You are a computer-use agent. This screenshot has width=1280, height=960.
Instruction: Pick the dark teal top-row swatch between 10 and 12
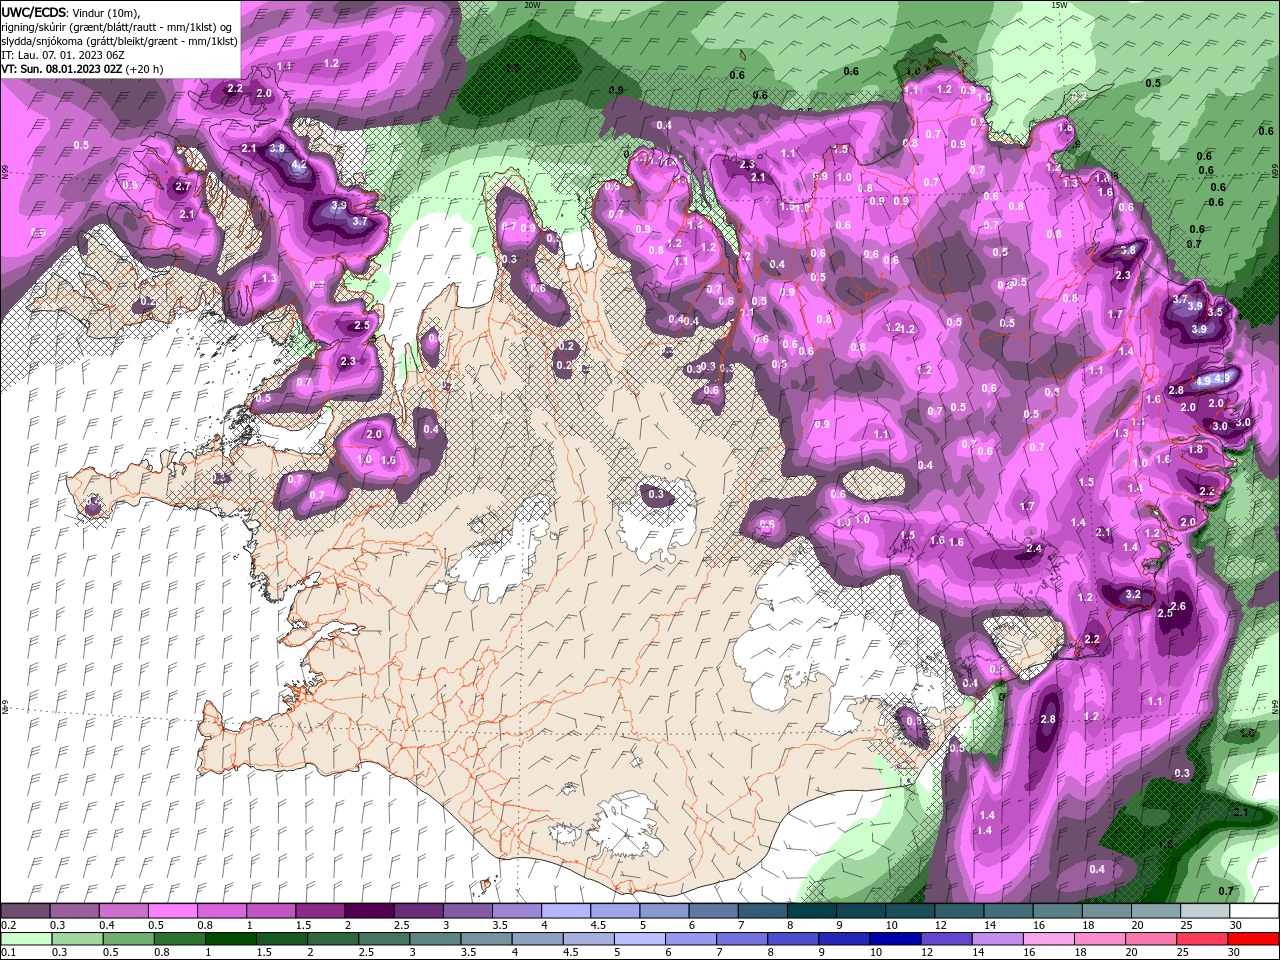tap(909, 911)
